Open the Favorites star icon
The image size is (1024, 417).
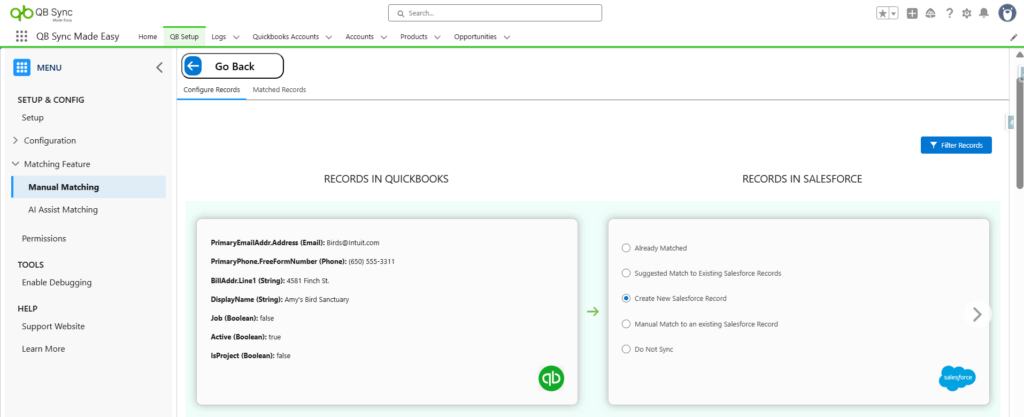click(882, 13)
